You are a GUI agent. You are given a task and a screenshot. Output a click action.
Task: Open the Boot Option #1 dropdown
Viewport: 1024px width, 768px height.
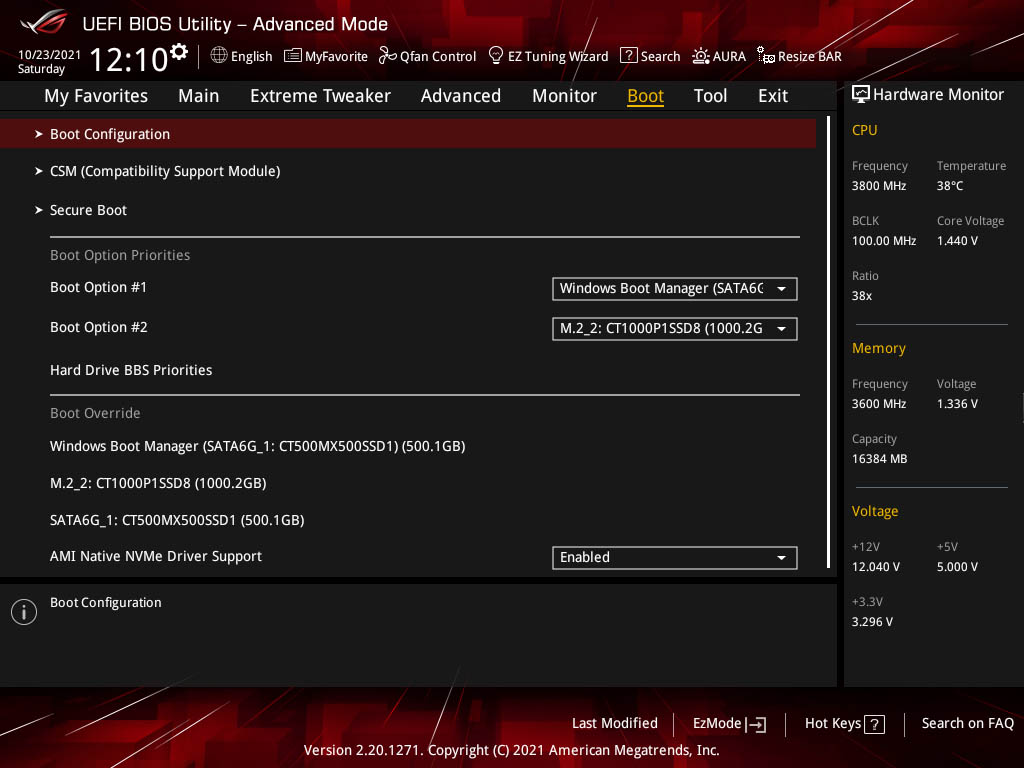[675, 289]
